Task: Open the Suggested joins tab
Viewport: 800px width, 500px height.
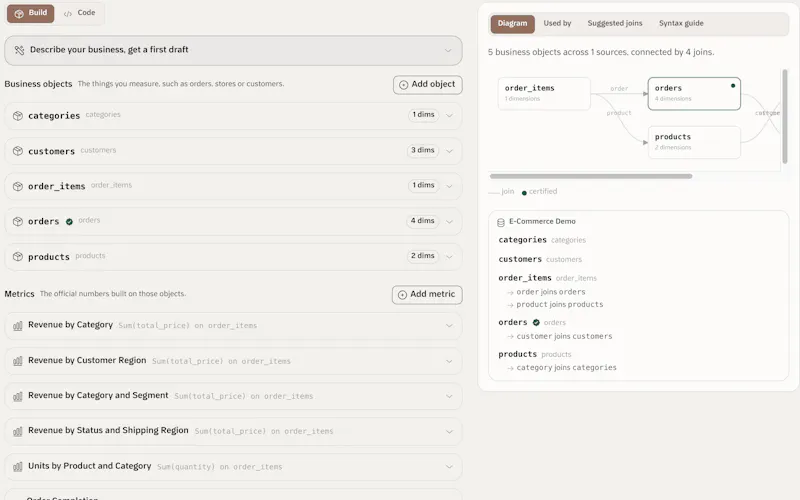Action: coord(615,23)
